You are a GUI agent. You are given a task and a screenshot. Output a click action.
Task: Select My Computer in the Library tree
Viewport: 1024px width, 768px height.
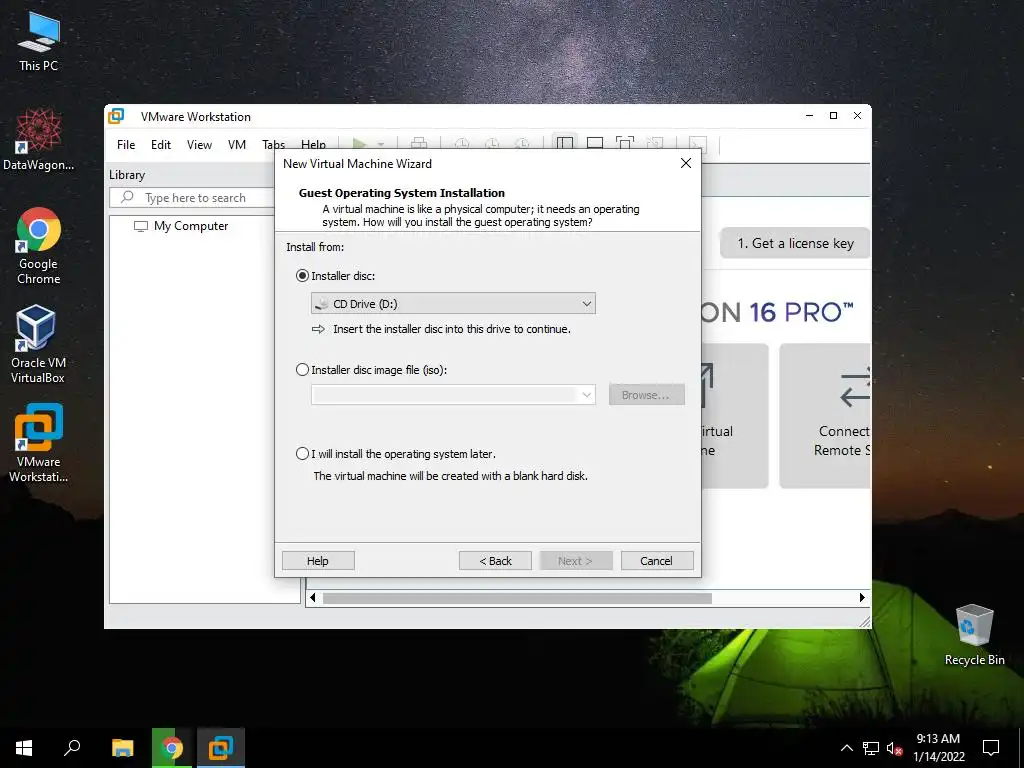tap(191, 226)
